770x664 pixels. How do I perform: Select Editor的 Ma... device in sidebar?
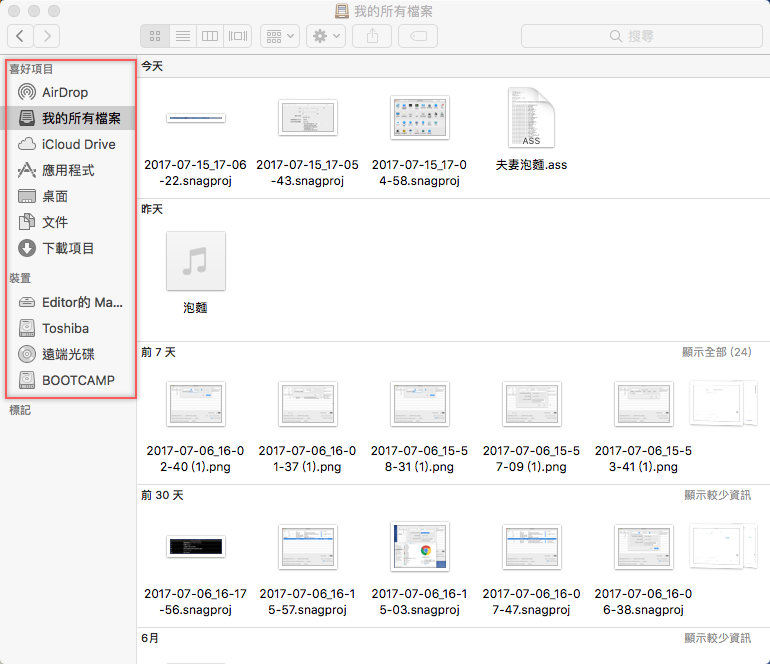(69, 302)
